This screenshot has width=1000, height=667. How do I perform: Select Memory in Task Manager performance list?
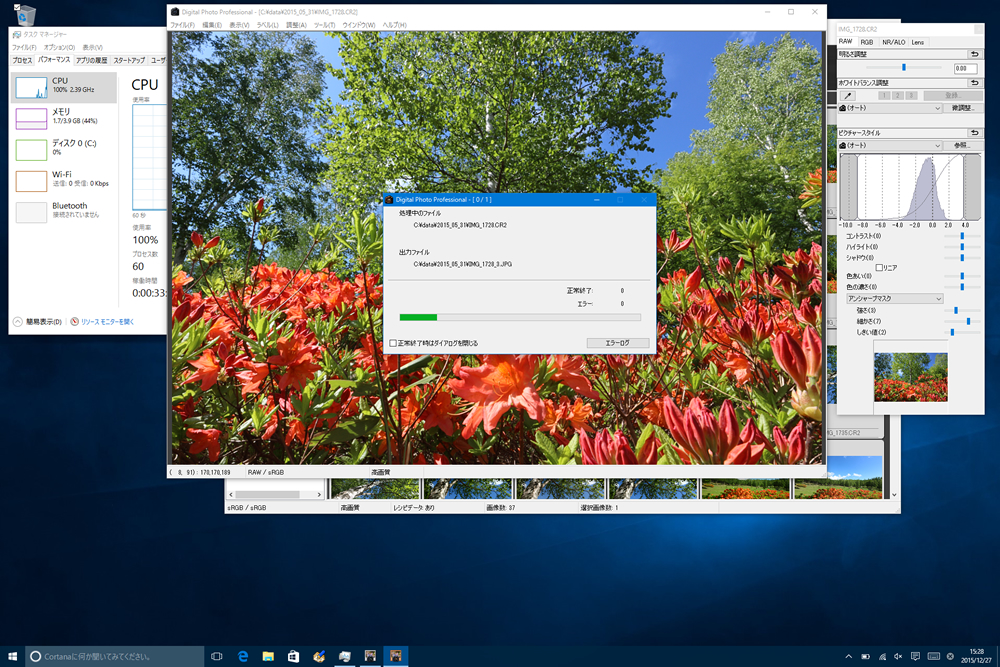(64, 118)
